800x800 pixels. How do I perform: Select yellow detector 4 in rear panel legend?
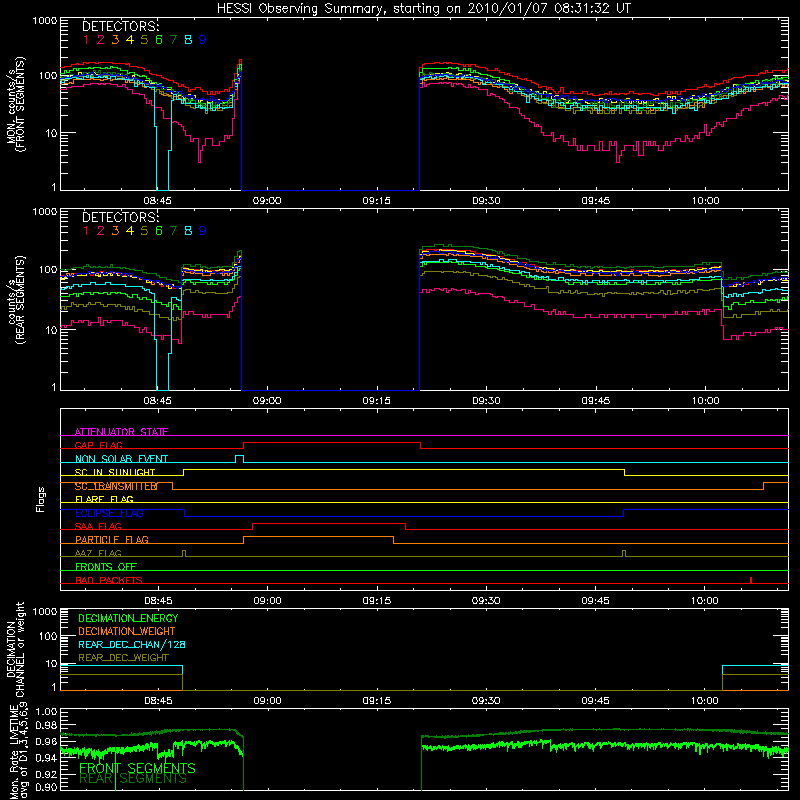(x=130, y=231)
